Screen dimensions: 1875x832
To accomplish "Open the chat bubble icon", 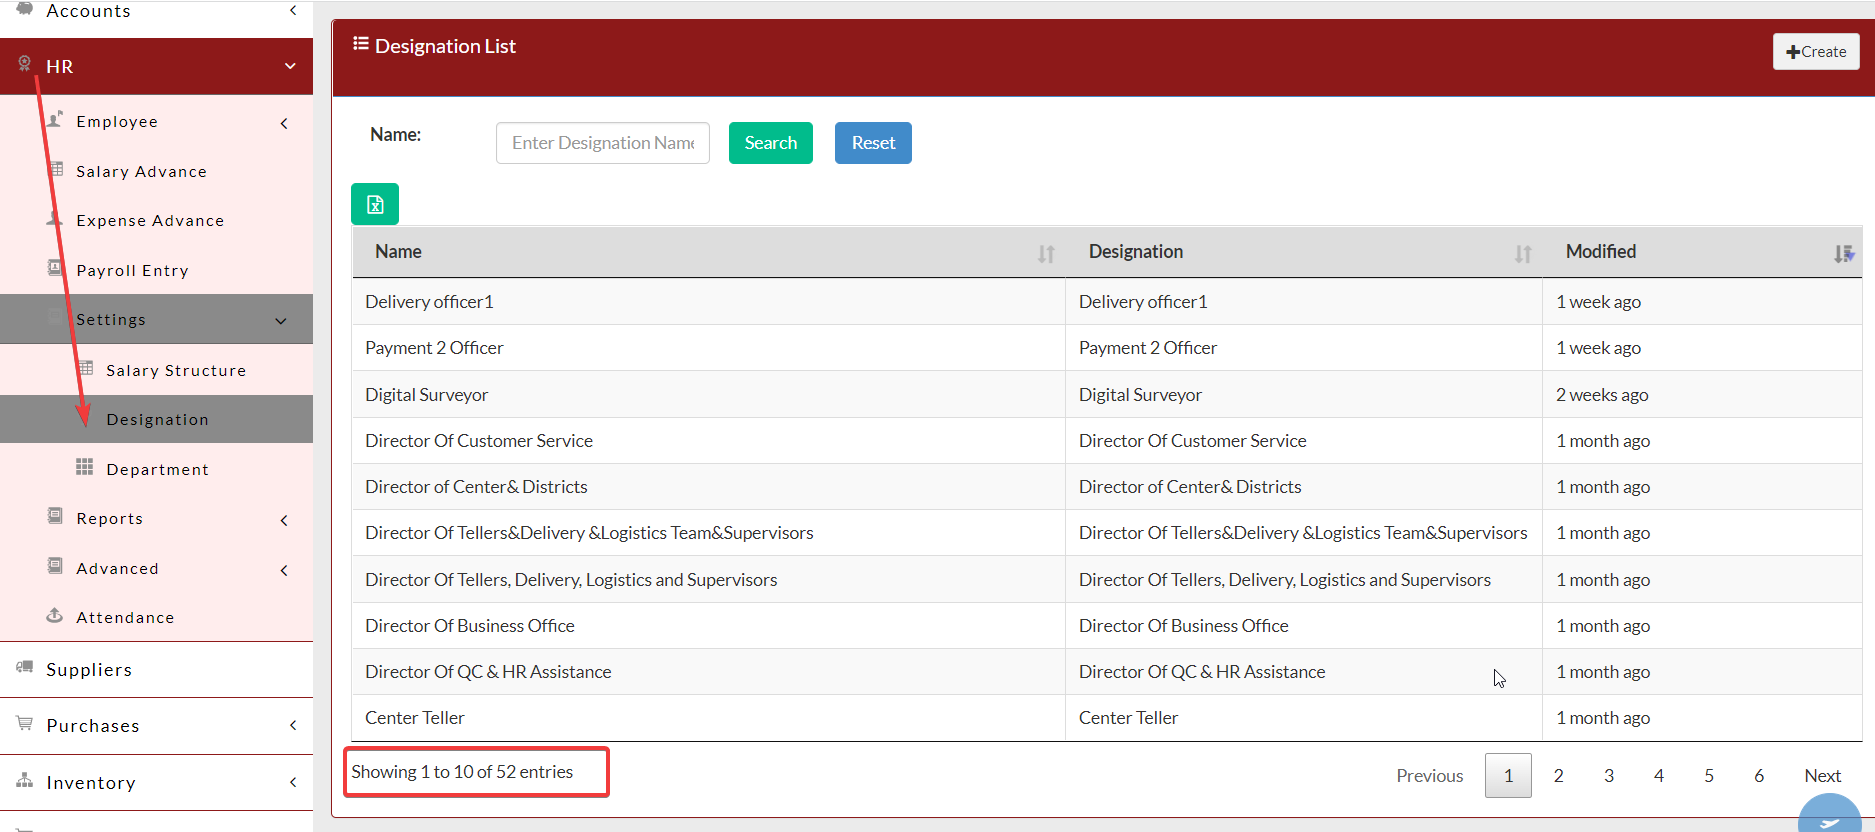I will [x=1830, y=815].
